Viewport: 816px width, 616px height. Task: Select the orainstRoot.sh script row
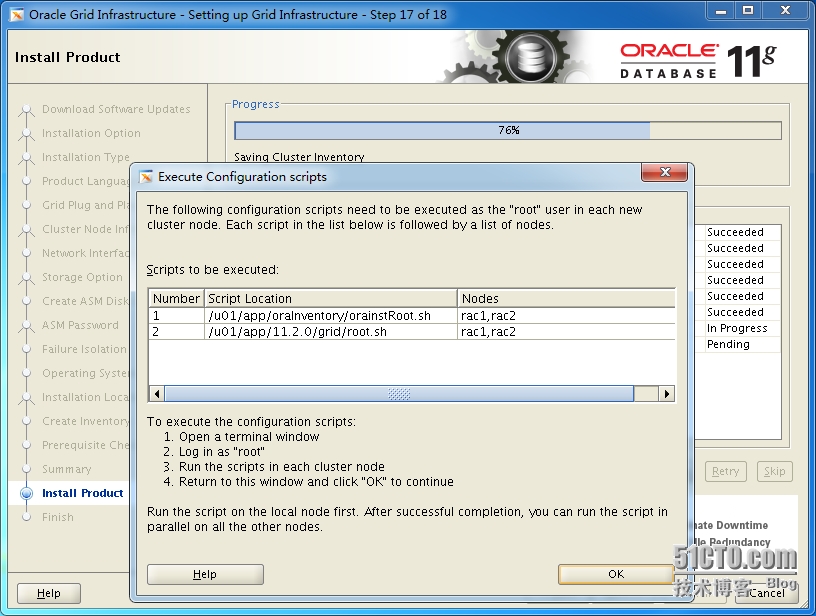(x=412, y=316)
